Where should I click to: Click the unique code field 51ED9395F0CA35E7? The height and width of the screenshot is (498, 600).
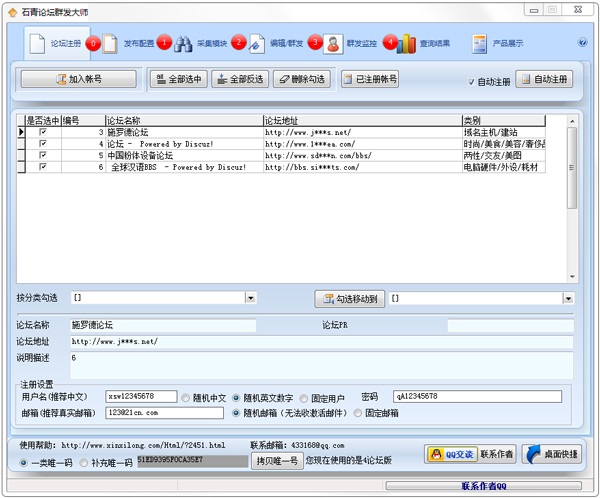tap(192, 460)
